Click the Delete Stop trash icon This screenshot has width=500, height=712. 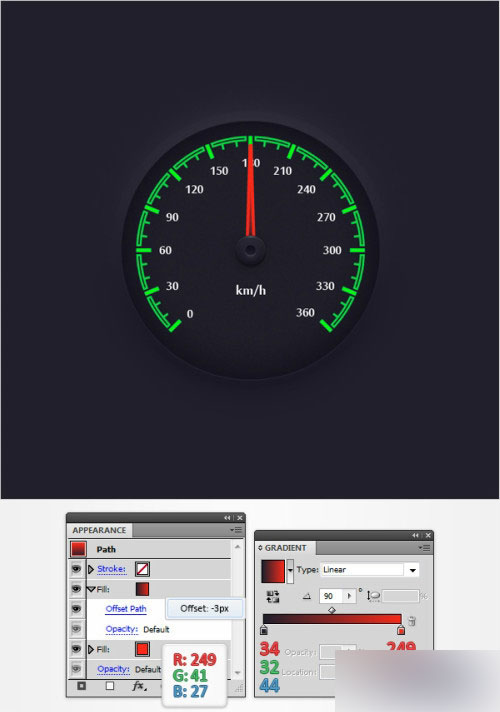412,621
